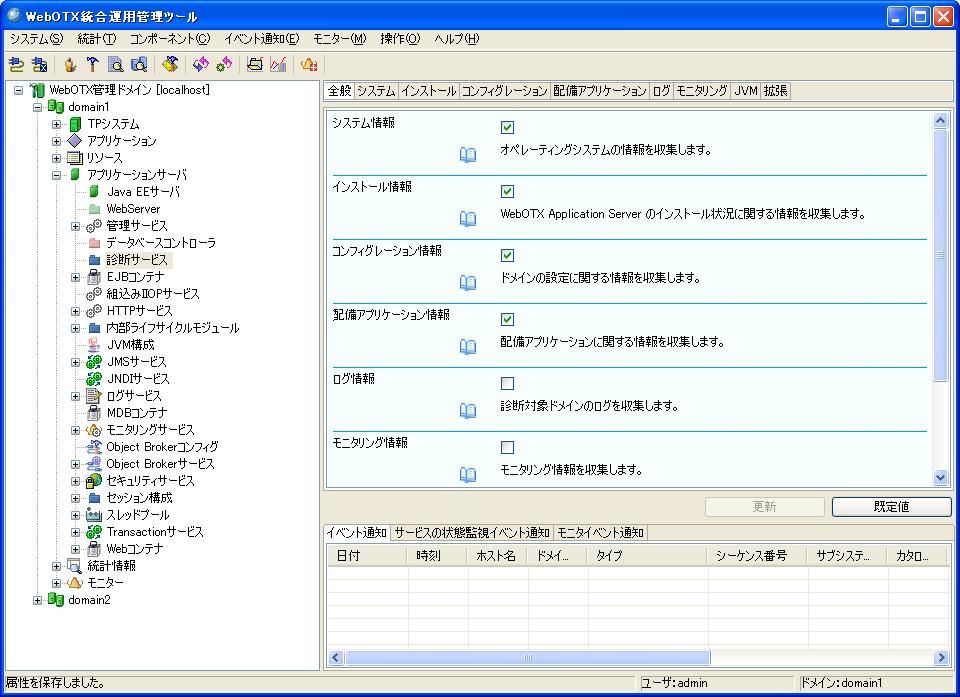The image size is (960, 697).
Task: Click the 既定値 button
Action: click(x=891, y=507)
